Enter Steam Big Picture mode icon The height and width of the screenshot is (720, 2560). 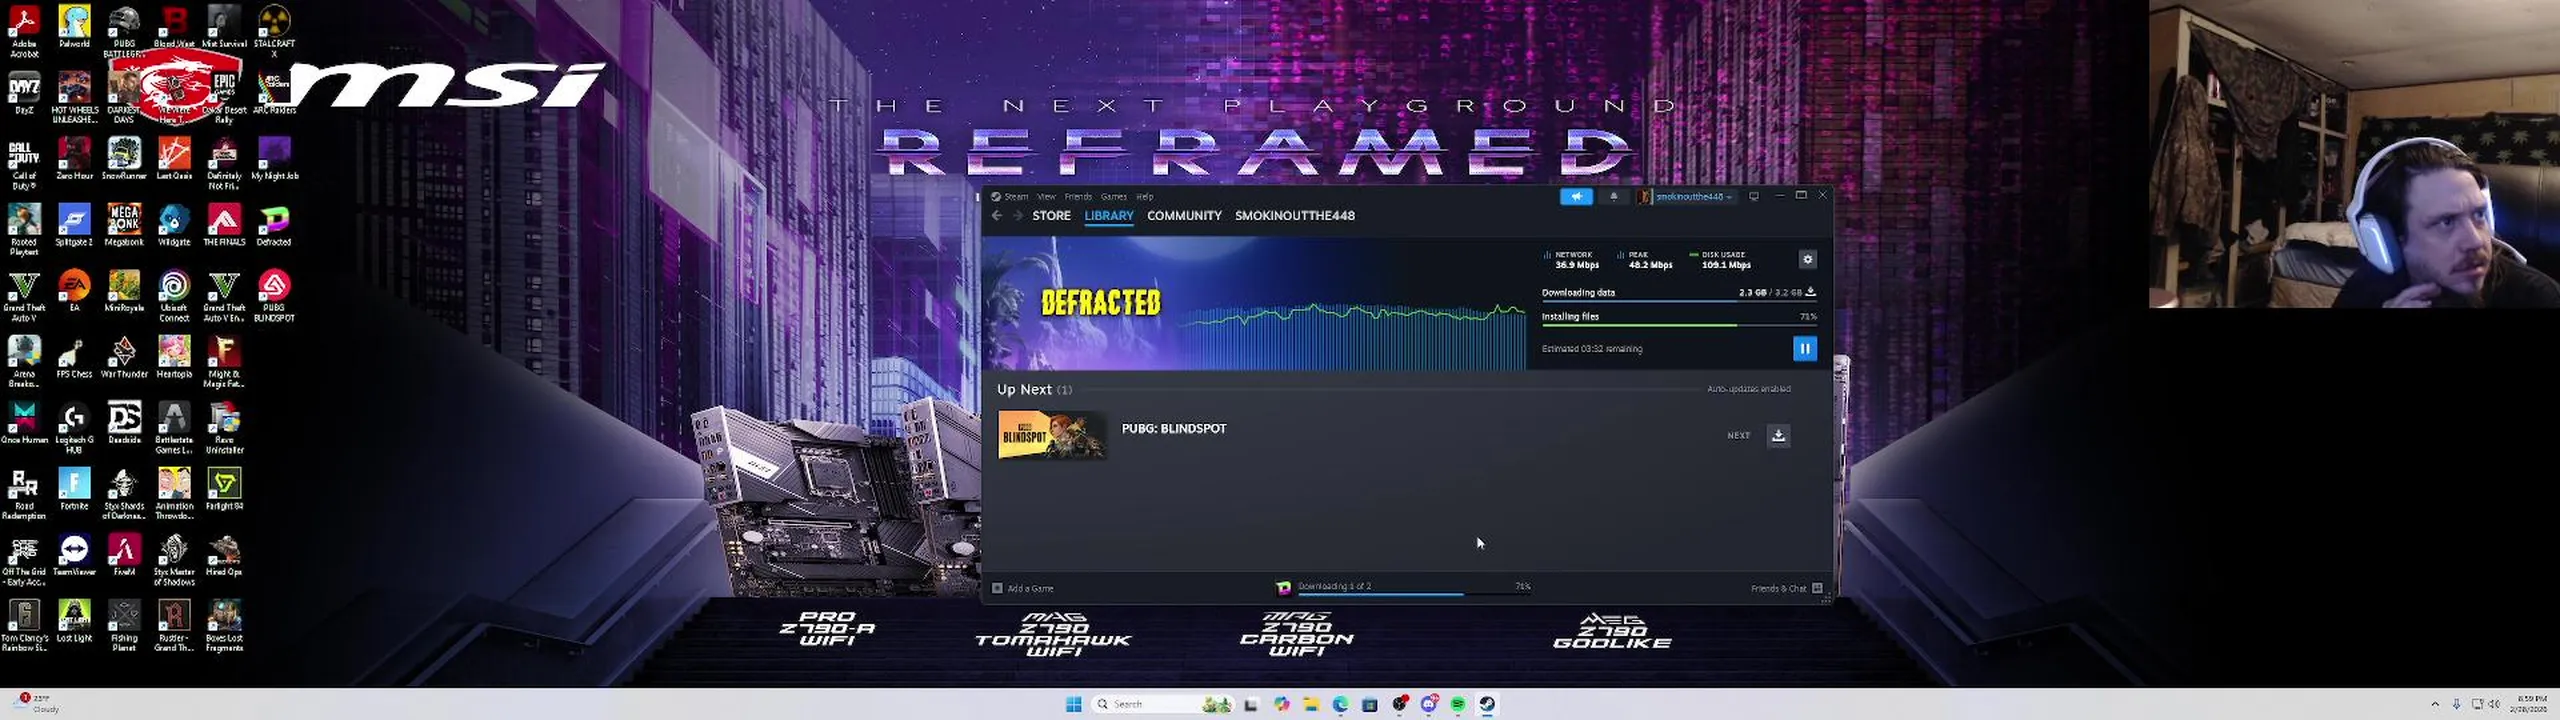click(1753, 196)
